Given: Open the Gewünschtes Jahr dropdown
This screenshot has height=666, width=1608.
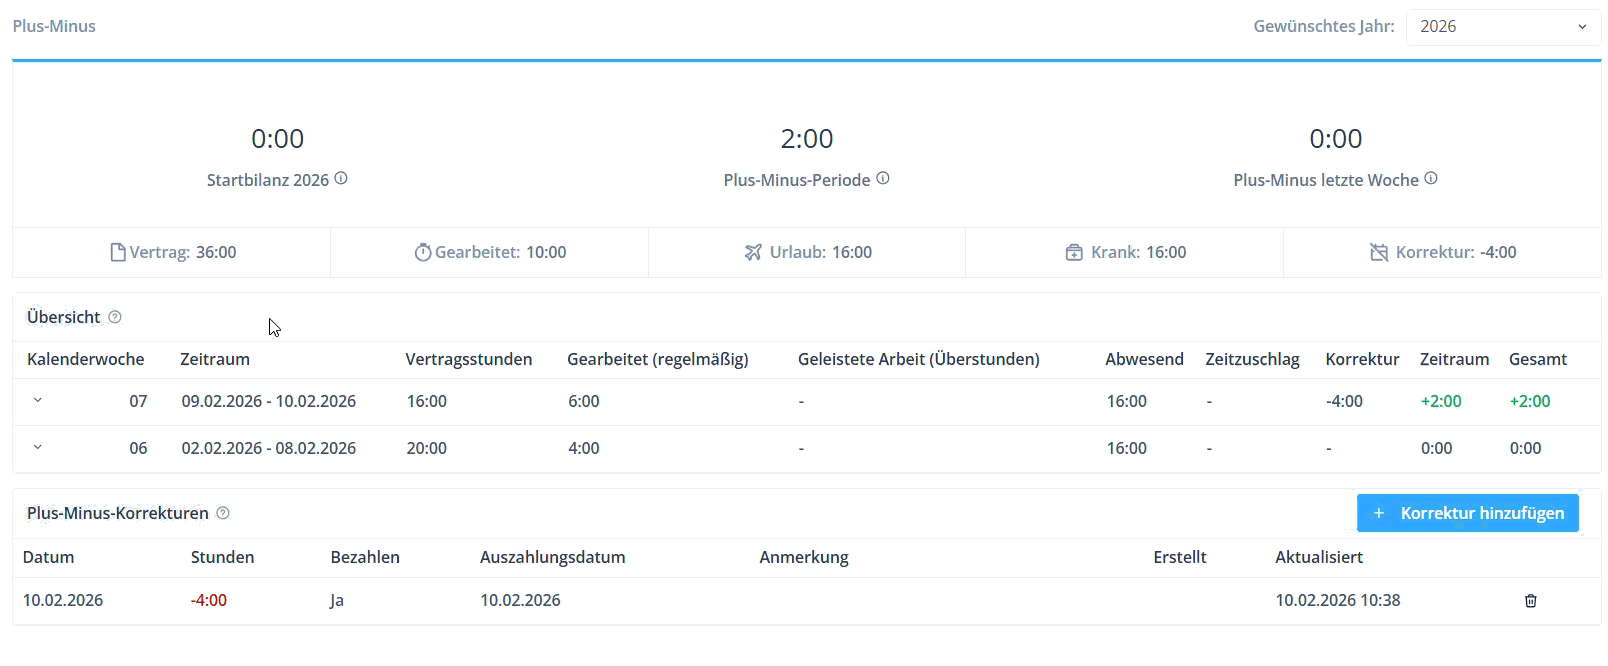Looking at the screenshot, I should click(x=1502, y=27).
